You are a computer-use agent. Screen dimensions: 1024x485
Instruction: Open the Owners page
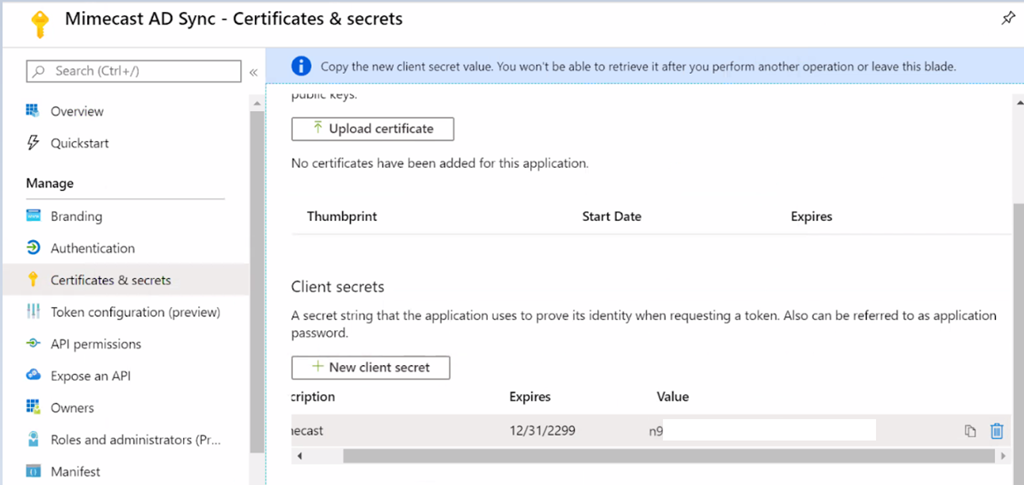[72, 408]
